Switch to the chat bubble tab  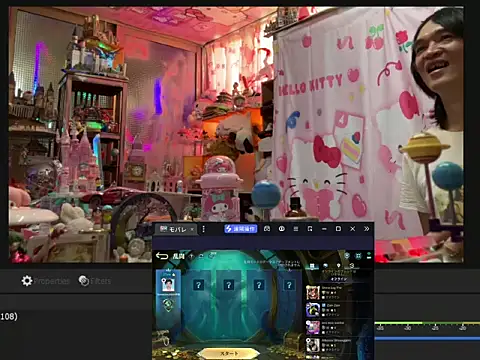[326, 266]
